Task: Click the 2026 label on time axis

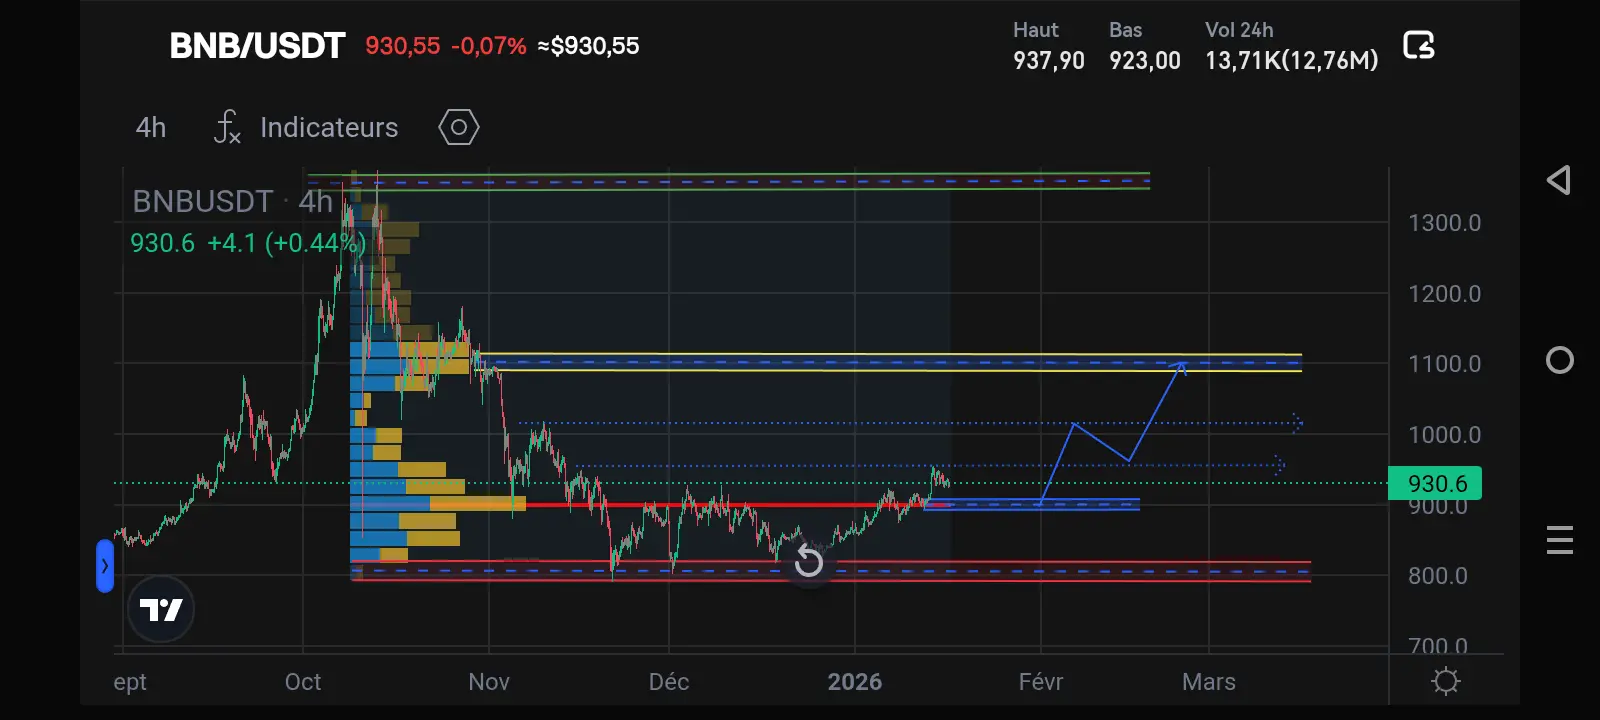Action: (855, 682)
